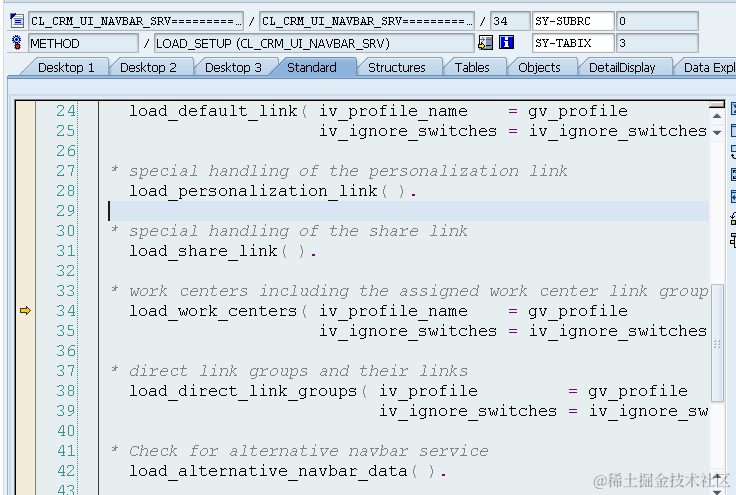The height and width of the screenshot is (495, 736).
Task: Switch to the Desktop 1 tab
Action: [66, 68]
